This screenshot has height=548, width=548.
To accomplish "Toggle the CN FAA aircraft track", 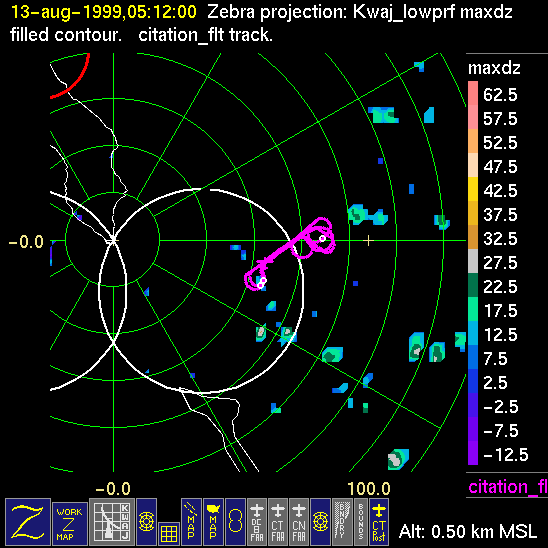I will 299,522.
